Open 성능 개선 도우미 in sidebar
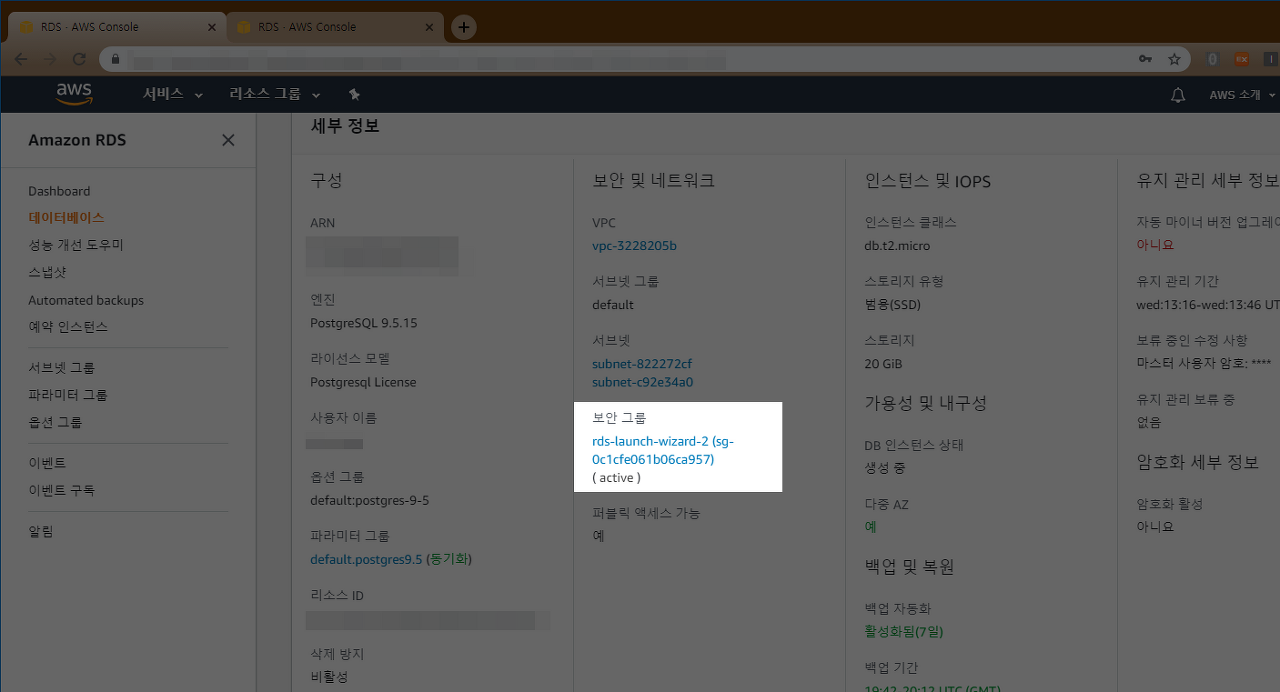The height and width of the screenshot is (692, 1280). pos(76,245)
